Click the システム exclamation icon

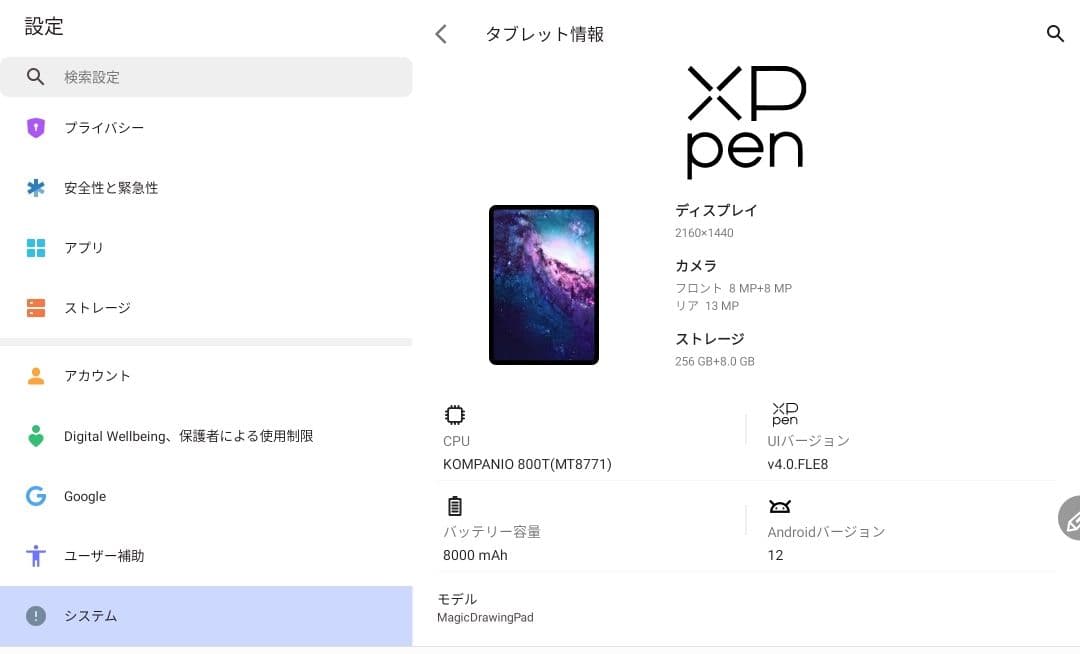pyautogui.click(x=36, y=615)
